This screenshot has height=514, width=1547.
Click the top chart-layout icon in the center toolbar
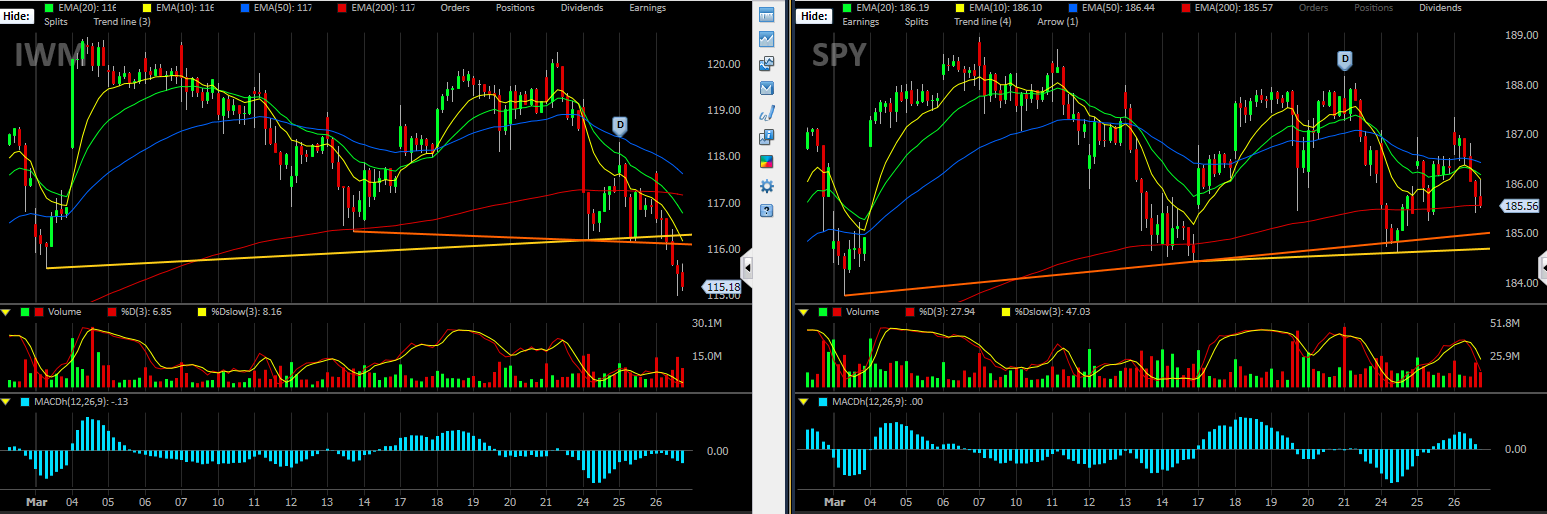pyautogui.click(x=767, y=15)
